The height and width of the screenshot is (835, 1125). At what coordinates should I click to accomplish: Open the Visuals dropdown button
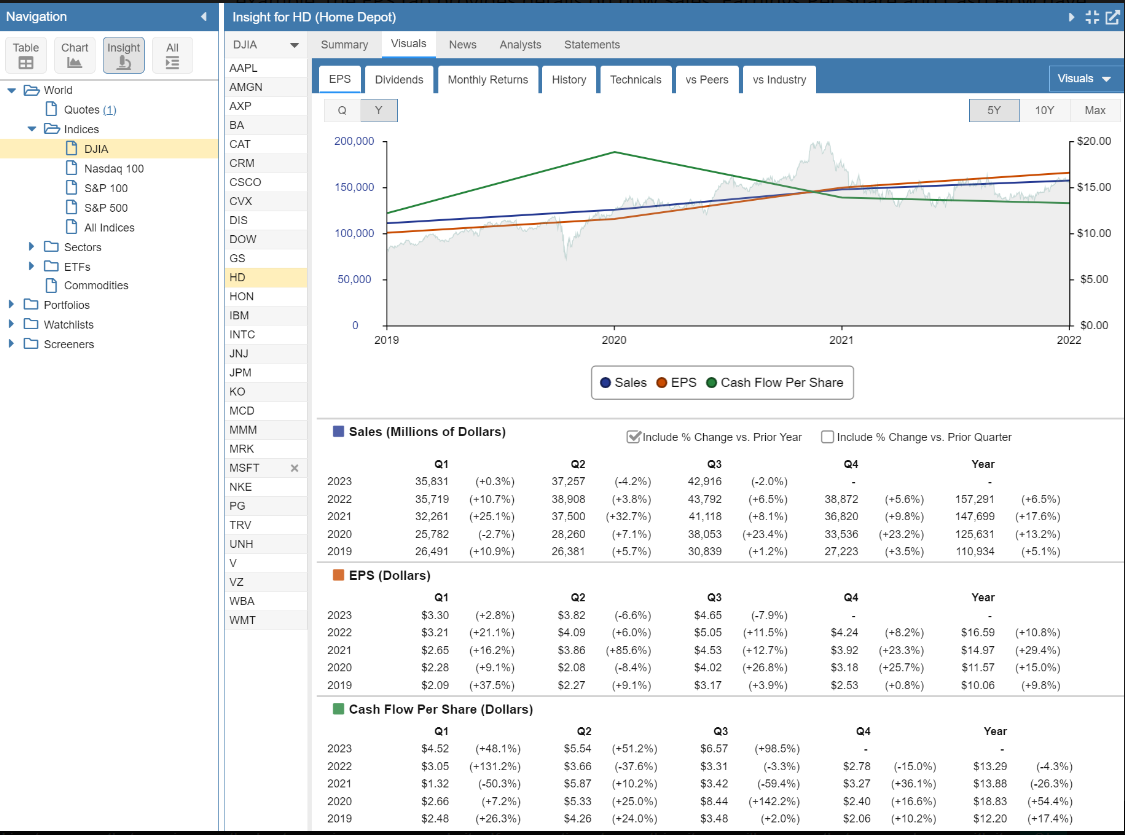click(1083, 79)
